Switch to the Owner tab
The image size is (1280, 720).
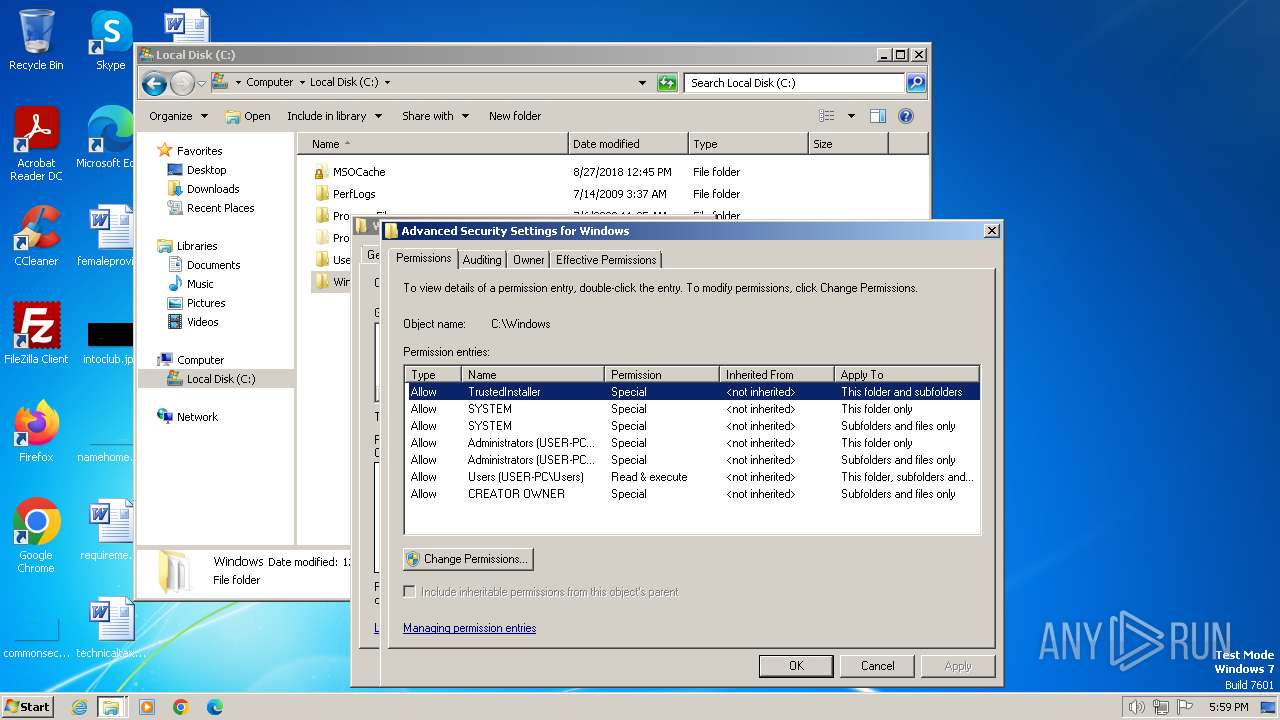pos(529,260)
